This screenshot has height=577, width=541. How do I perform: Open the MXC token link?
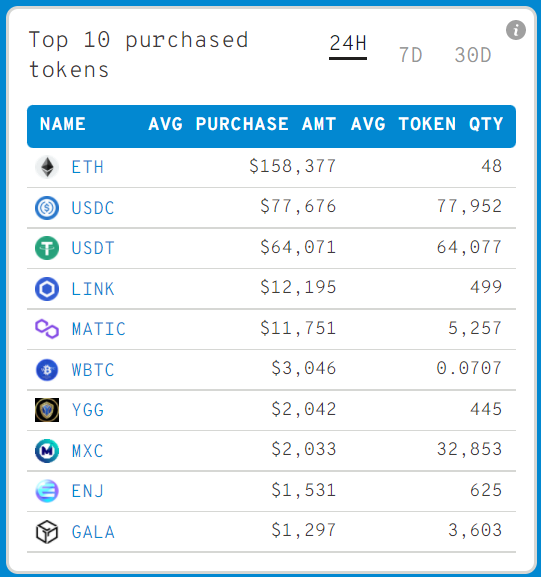[88, 451]
